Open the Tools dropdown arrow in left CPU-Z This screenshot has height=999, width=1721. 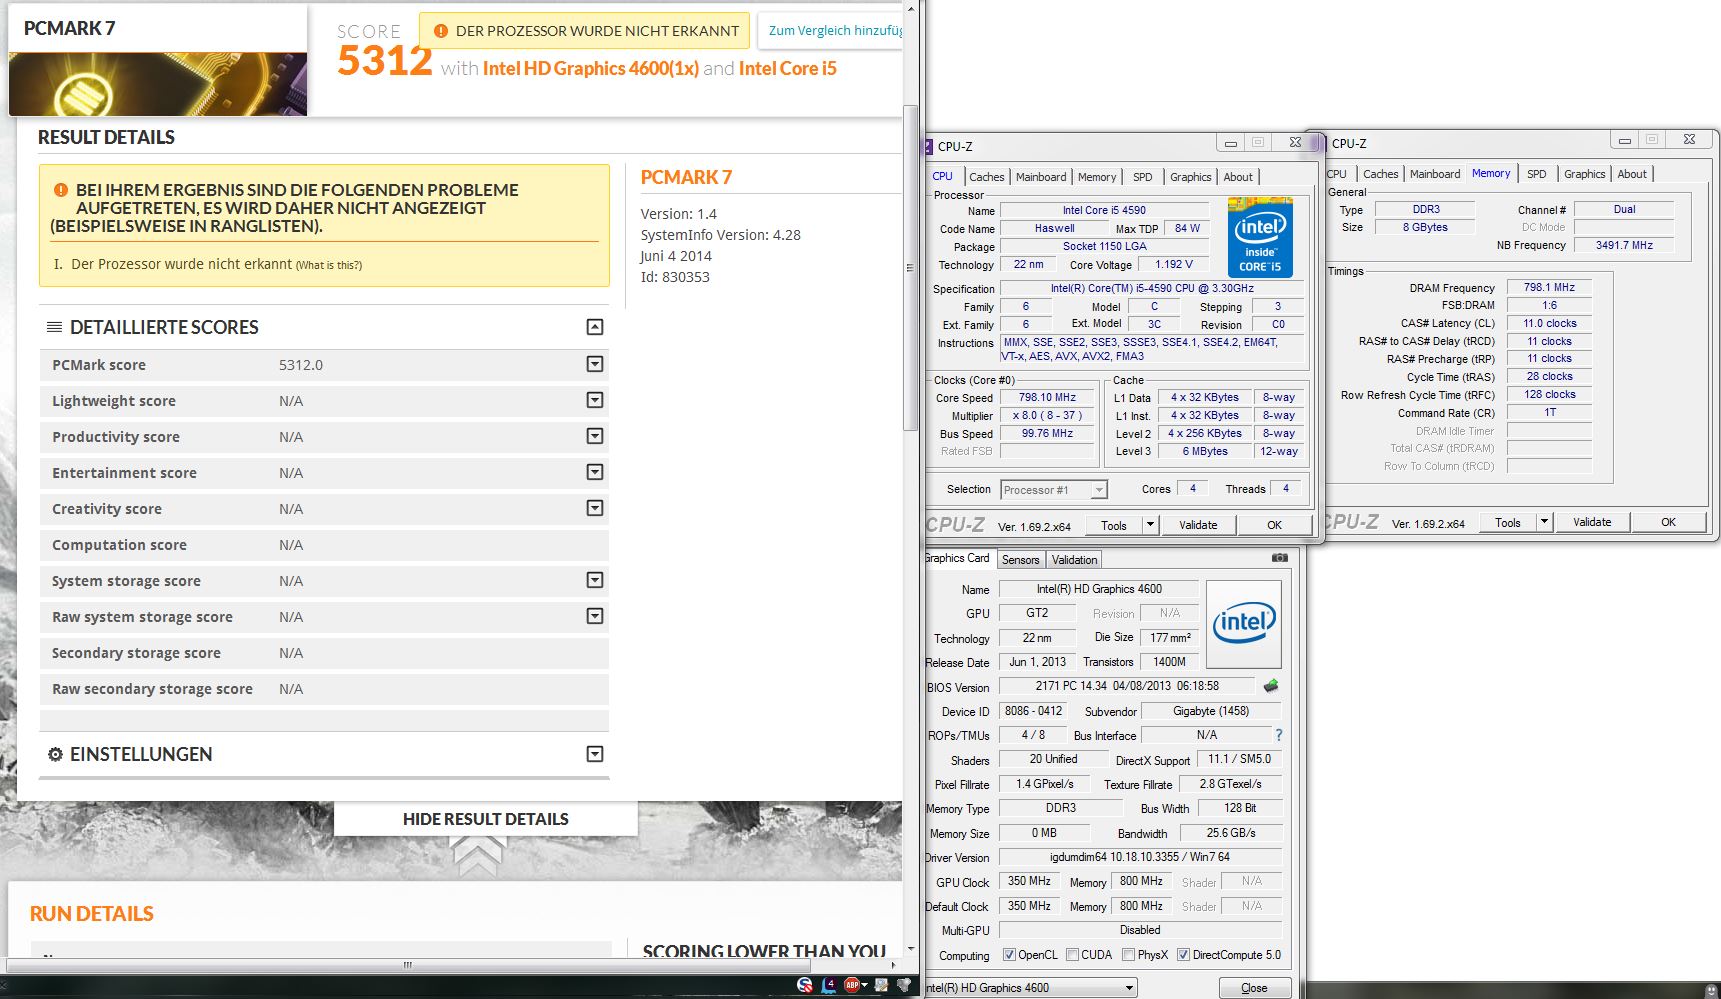1150,524
